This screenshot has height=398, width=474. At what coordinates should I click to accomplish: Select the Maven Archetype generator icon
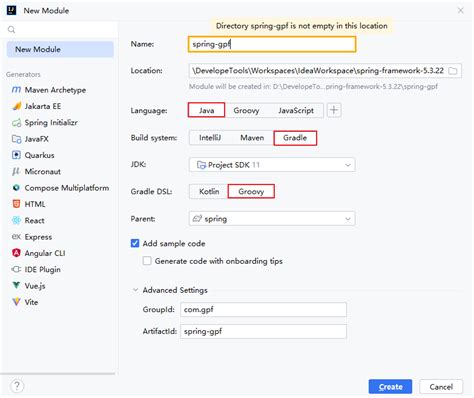click(x=16, y=90)
